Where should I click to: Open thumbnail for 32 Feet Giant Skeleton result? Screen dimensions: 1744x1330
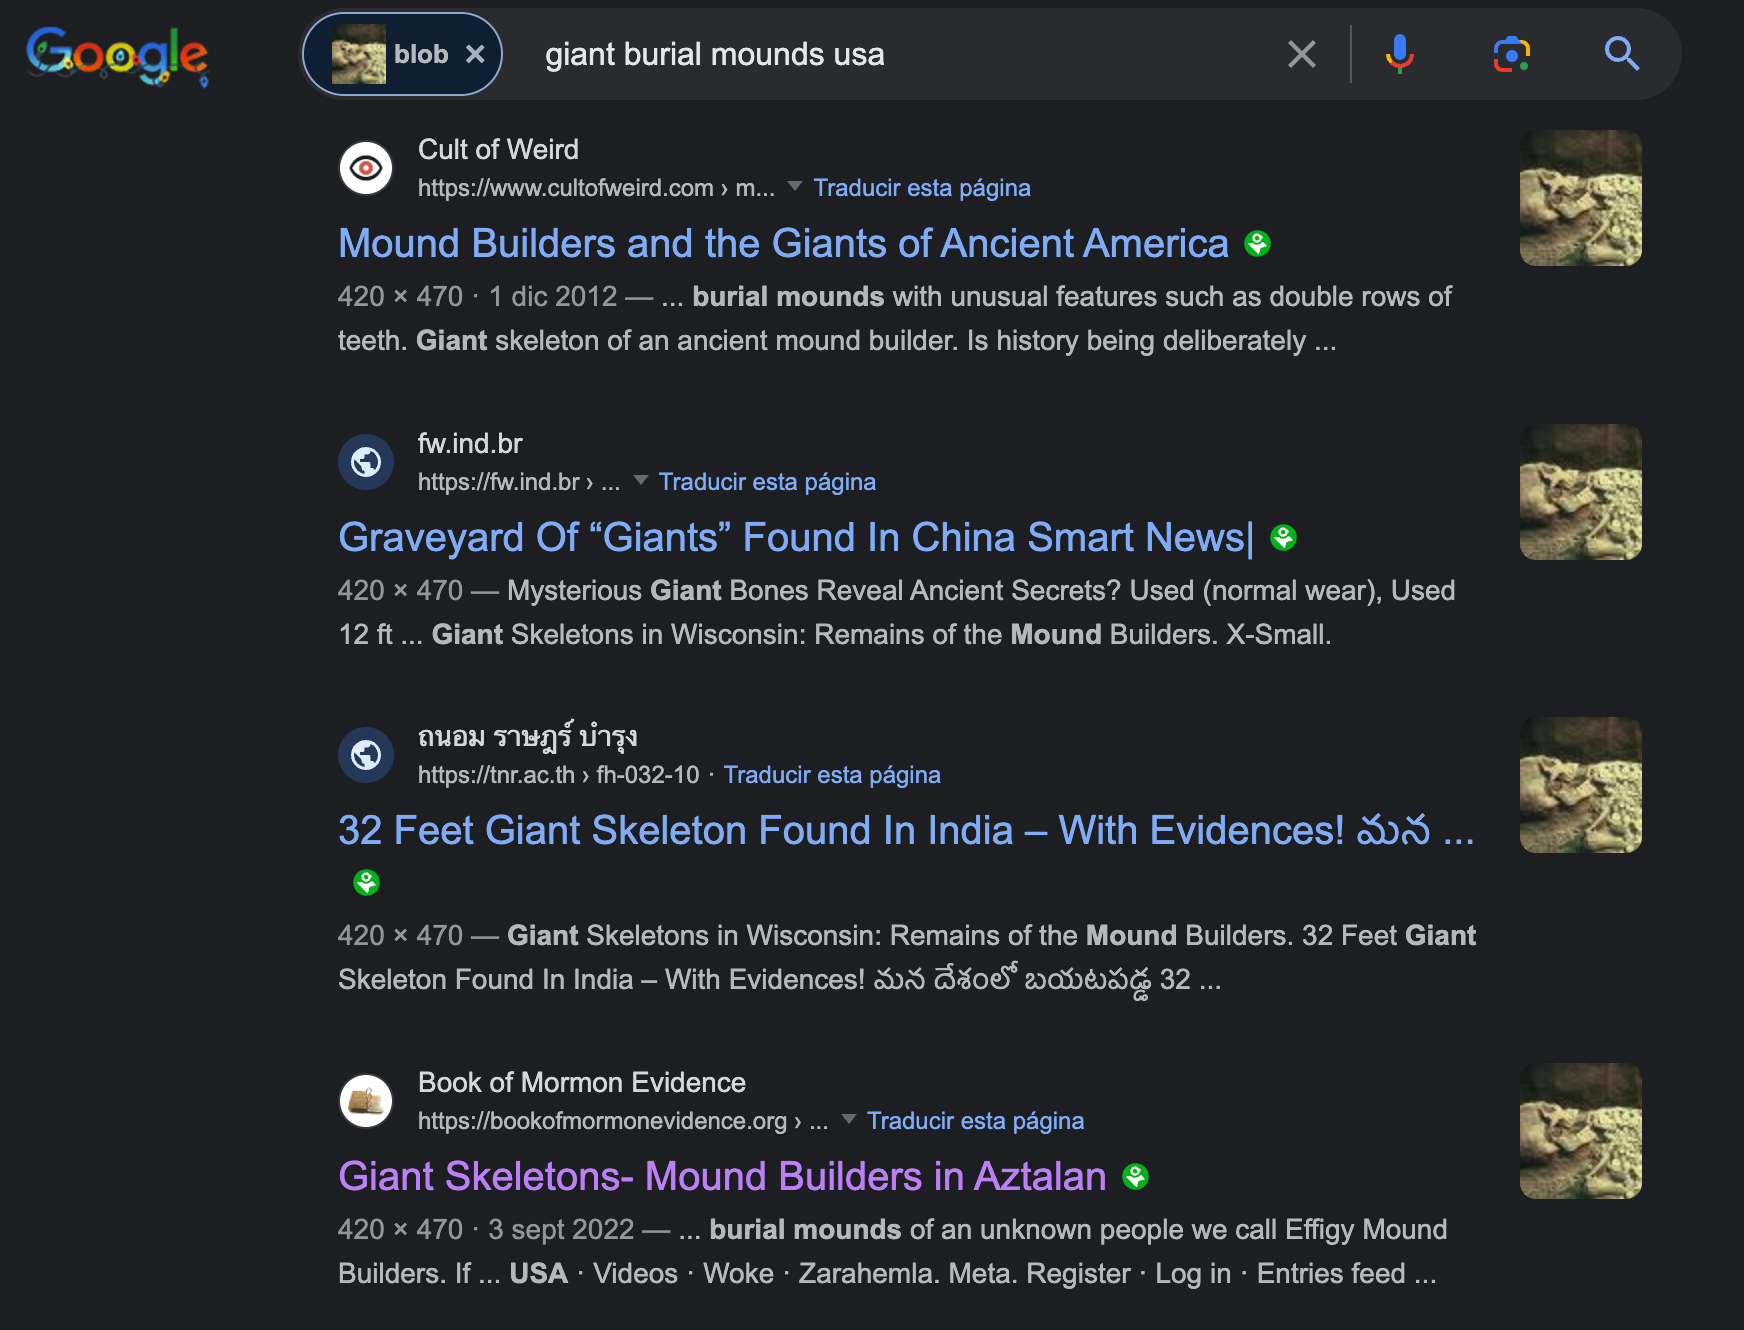click(x=1580, y=785)
